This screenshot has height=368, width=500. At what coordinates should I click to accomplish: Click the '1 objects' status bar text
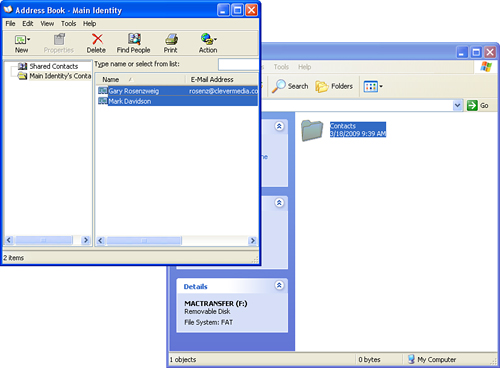click(x=183, y=360)
